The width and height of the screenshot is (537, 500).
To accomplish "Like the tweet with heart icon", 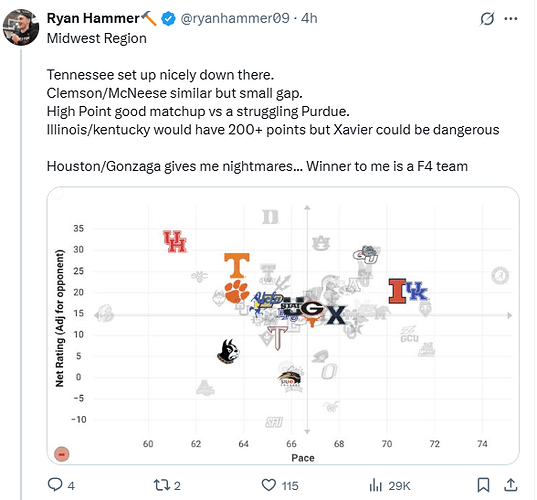I will point(269,485).
